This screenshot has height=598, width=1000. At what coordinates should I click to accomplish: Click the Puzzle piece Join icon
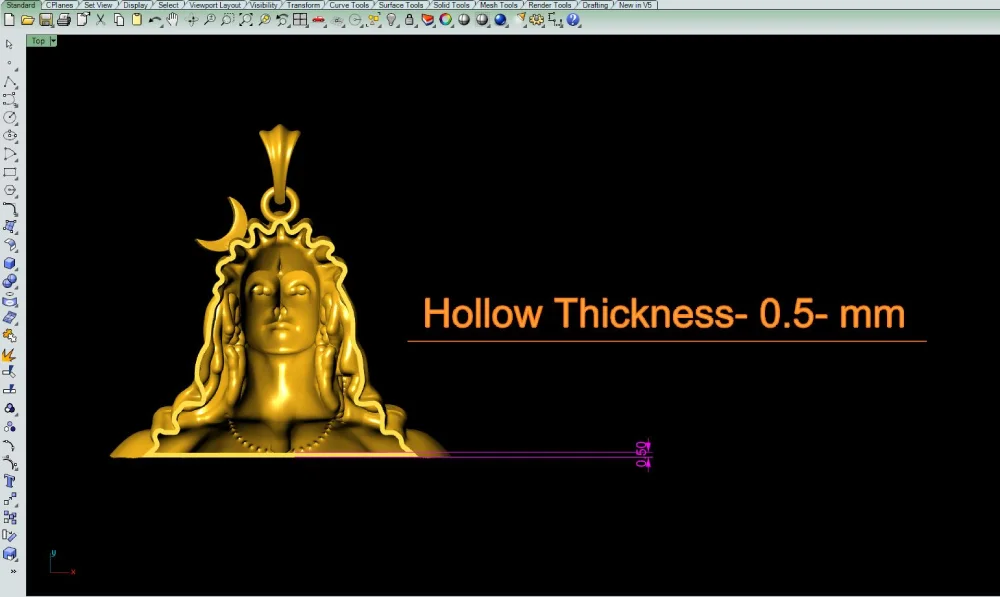tap(10, 335)
